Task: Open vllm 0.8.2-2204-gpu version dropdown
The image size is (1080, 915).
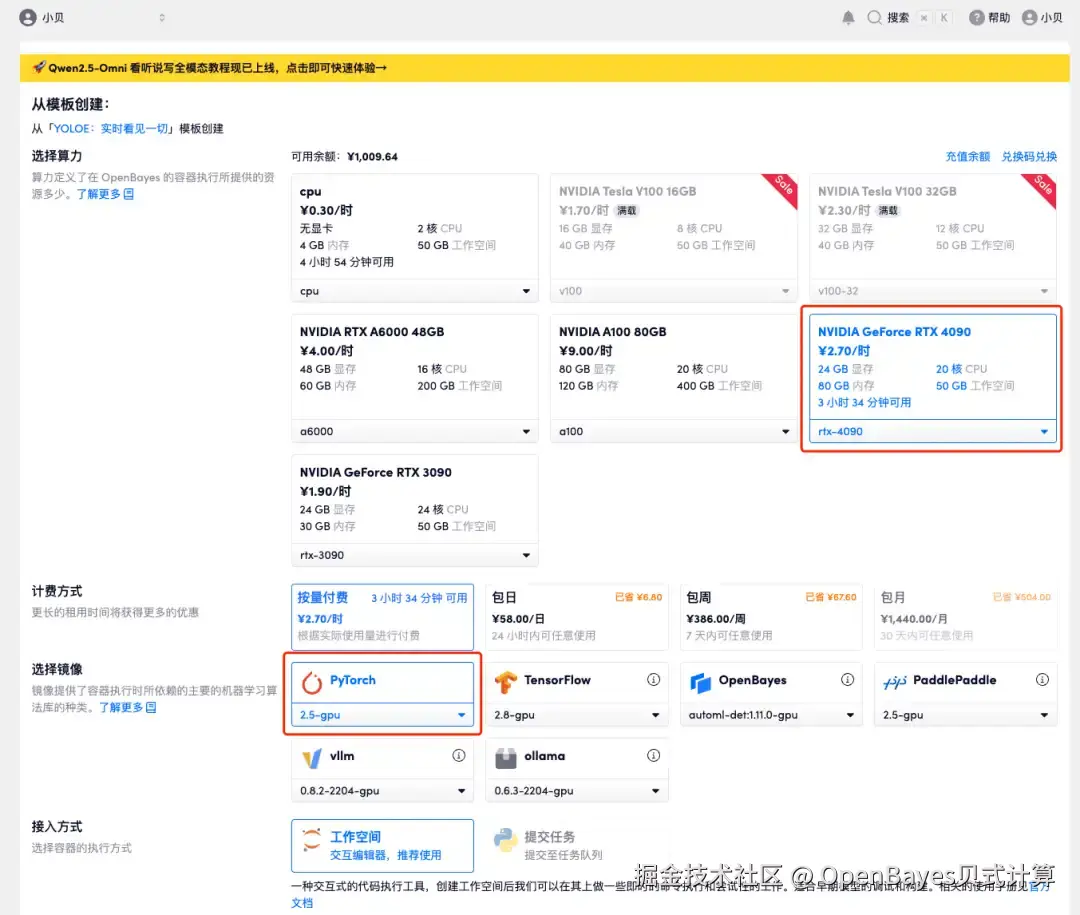Action: pyautogui.click(x=382, y=790)
